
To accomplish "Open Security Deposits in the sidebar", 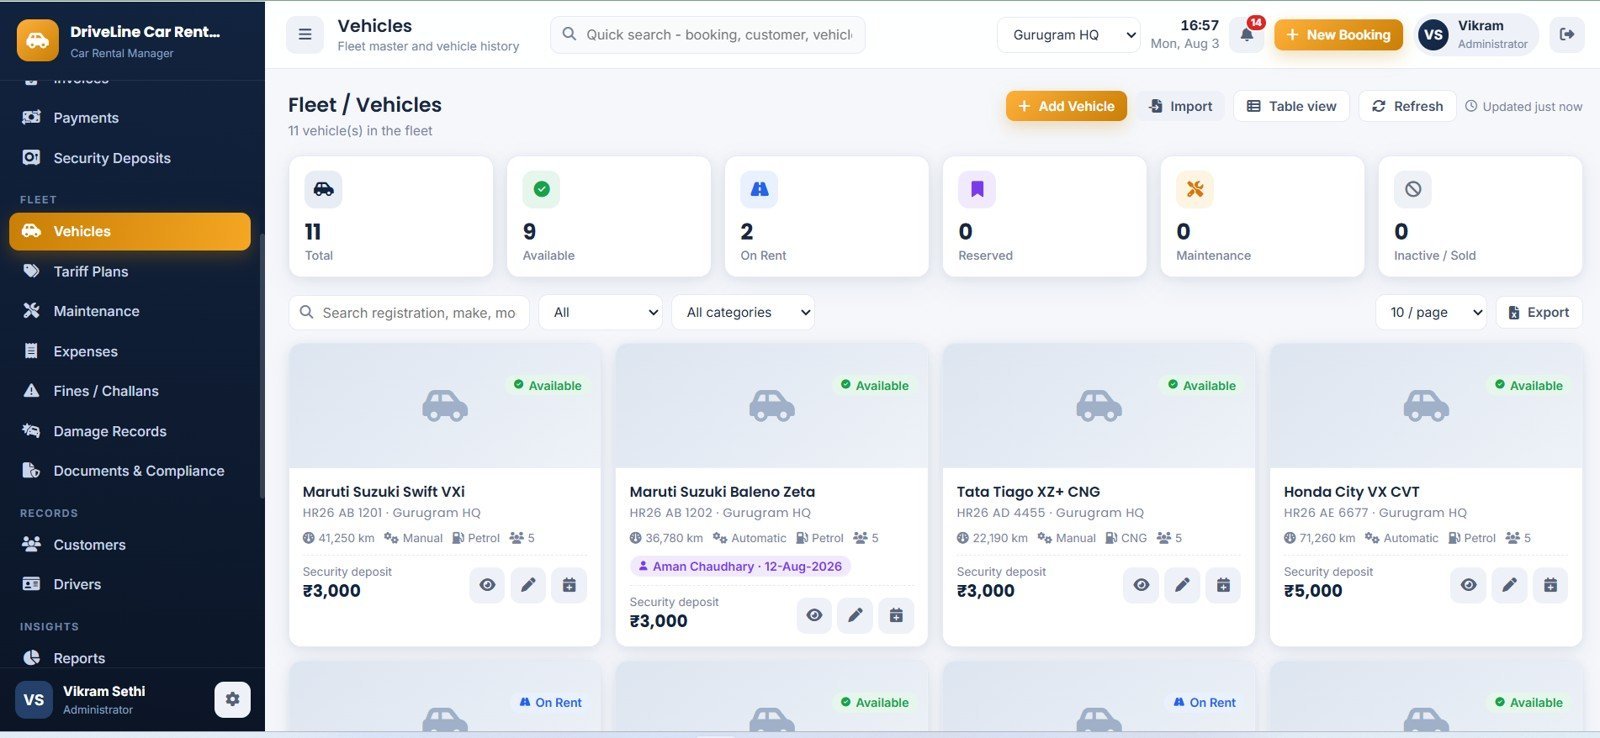I will pos(130,158).
